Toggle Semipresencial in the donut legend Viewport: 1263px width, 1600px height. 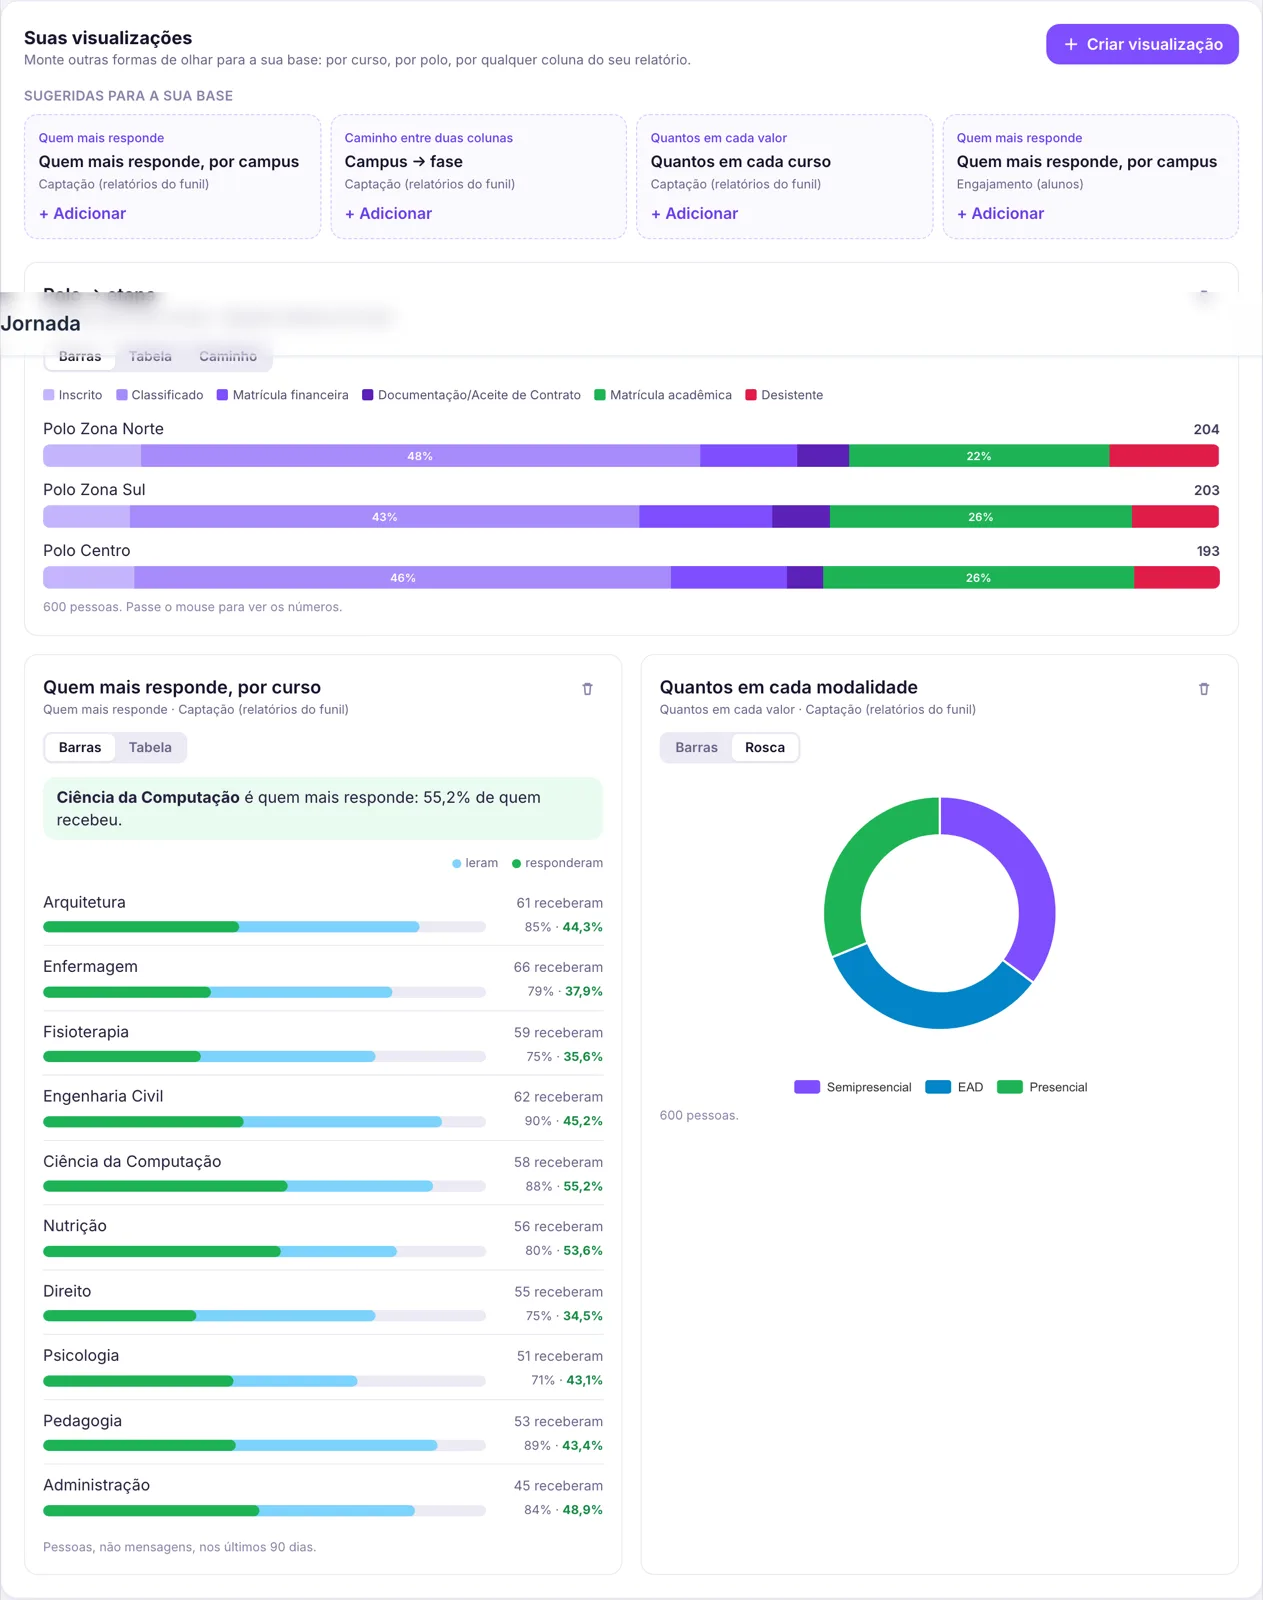(x=853, y=1087)
